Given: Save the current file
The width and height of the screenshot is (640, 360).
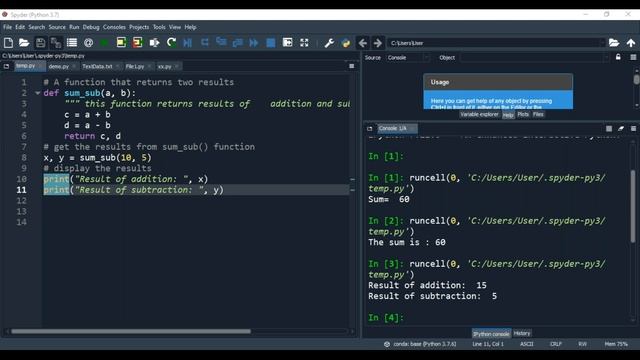Looking at the screenshot, I should 40,42.
